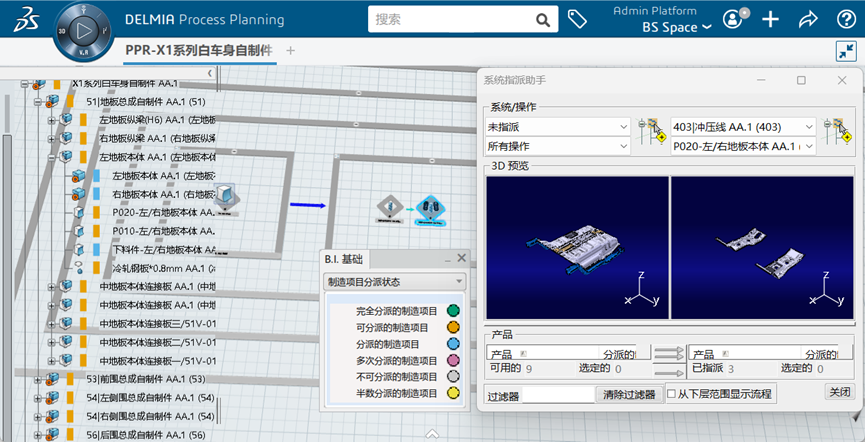Click right 产品 column header
Screen dimensions: 865x442
click(744, 353)
